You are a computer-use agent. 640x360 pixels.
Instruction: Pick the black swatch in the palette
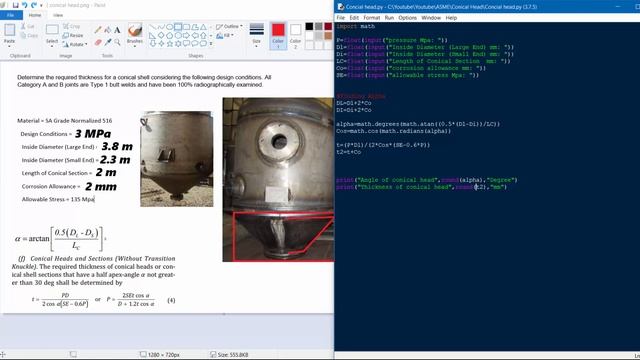coord(309,27)
